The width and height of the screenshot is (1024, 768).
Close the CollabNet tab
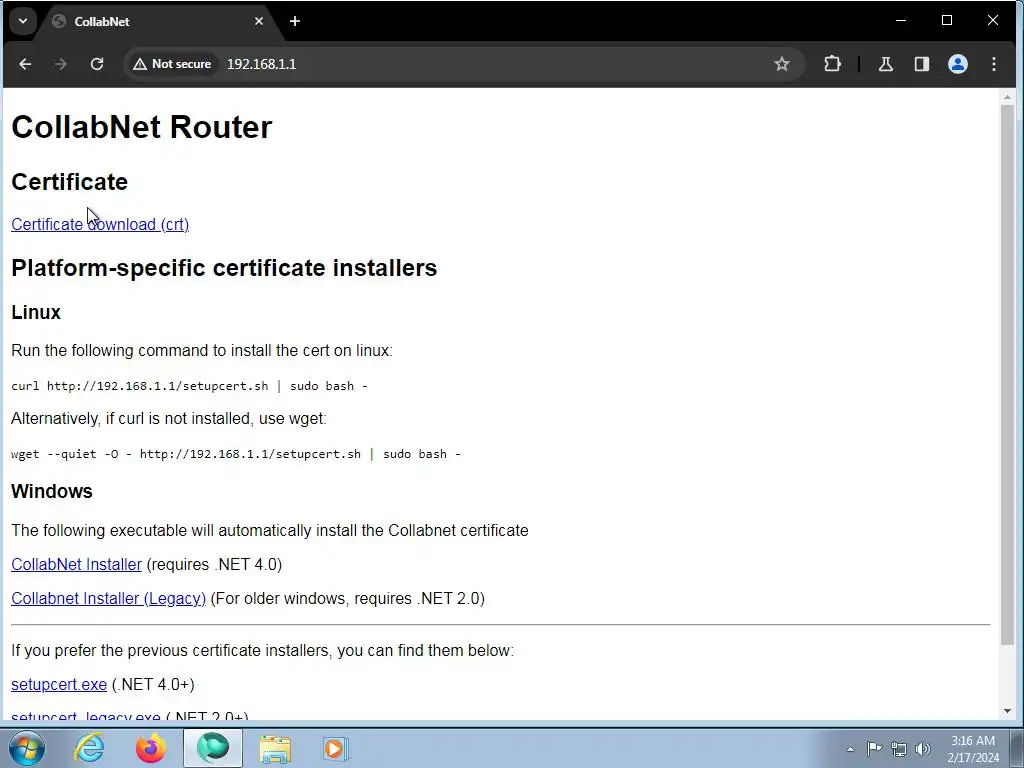[x=259, y=21]
